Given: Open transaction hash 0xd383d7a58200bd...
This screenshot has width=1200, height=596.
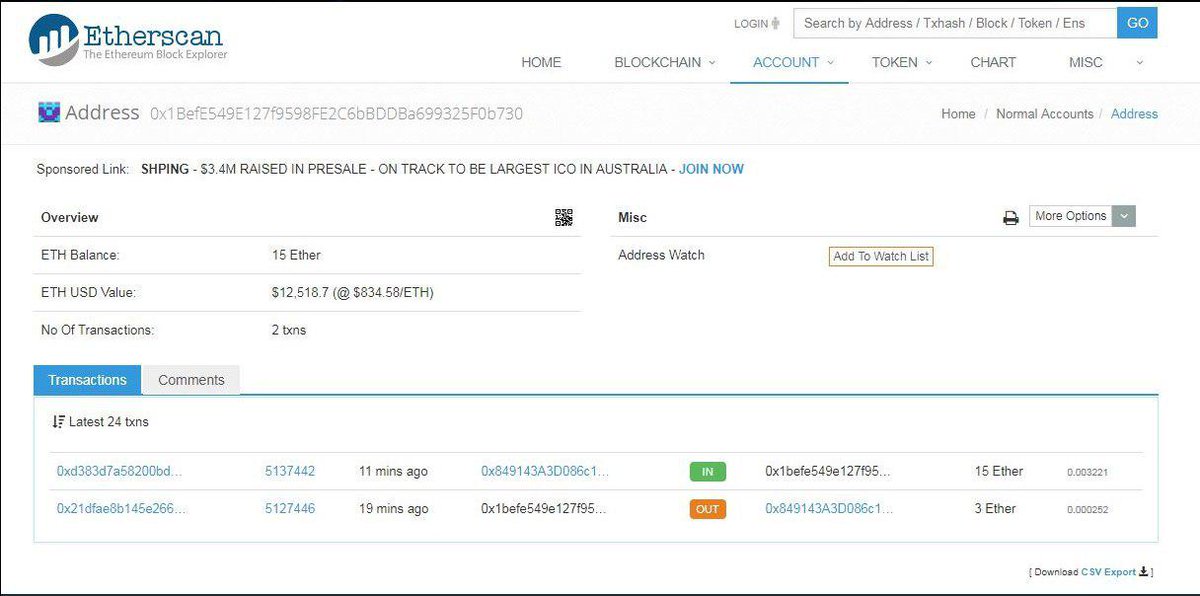Looking at the screenshot, I should (120, 471).
